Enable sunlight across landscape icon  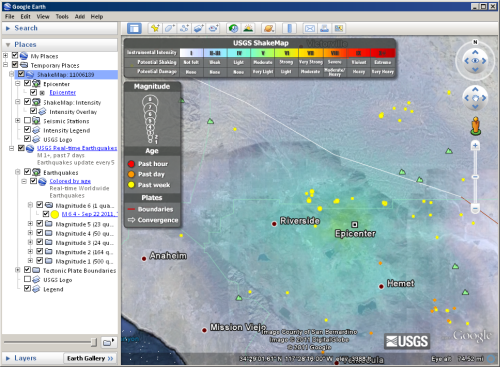coord(248,28)
